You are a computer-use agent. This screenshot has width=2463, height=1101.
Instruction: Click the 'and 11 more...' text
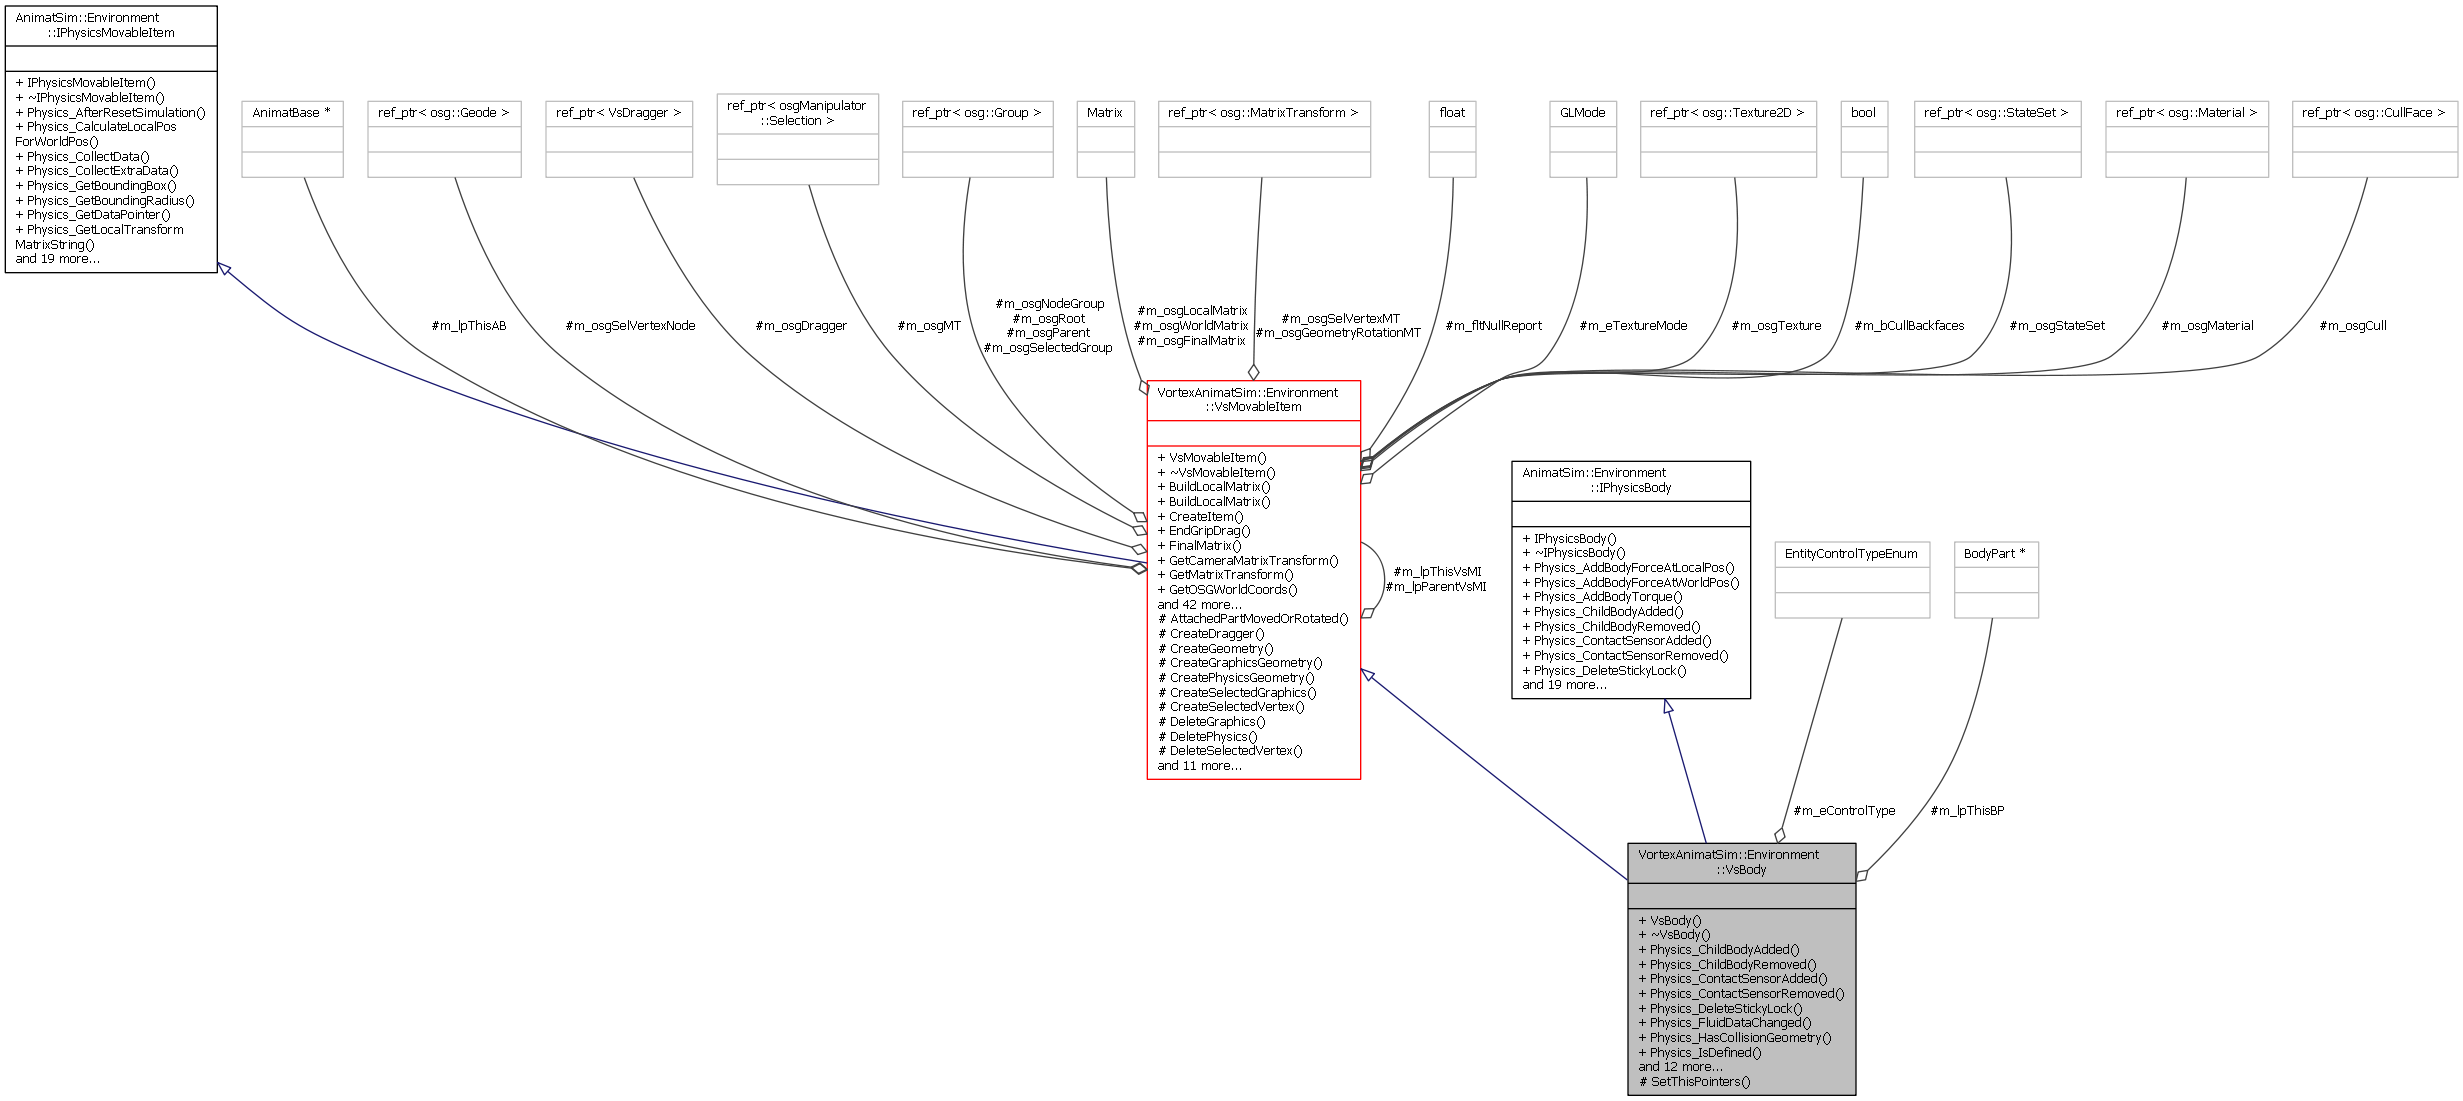(x=1199, y=766)
